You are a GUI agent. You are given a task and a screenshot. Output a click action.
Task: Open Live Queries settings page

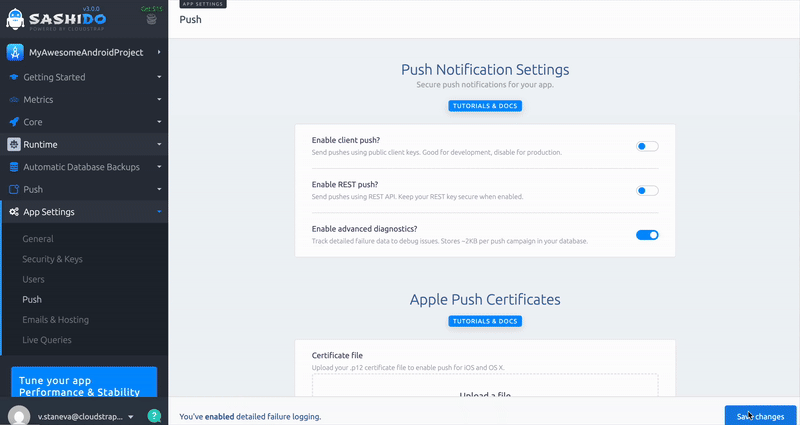click(47, 340)
